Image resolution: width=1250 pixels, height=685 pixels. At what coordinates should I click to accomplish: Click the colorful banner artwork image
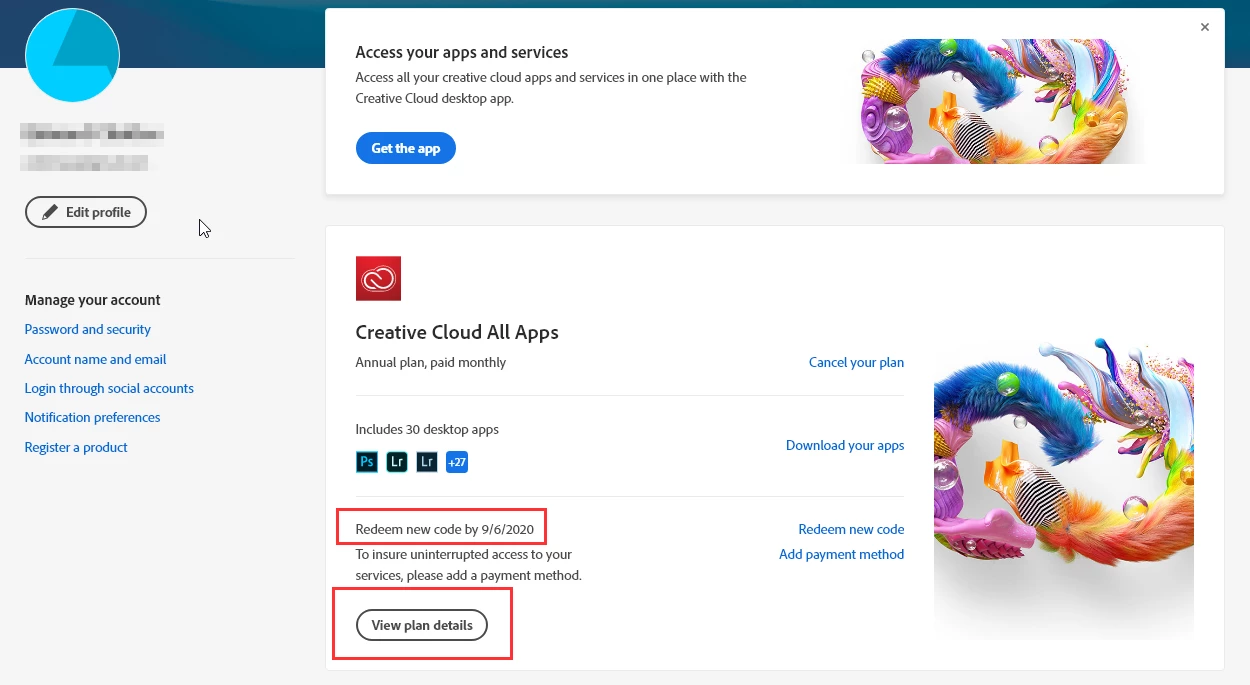click(1002, 101)
